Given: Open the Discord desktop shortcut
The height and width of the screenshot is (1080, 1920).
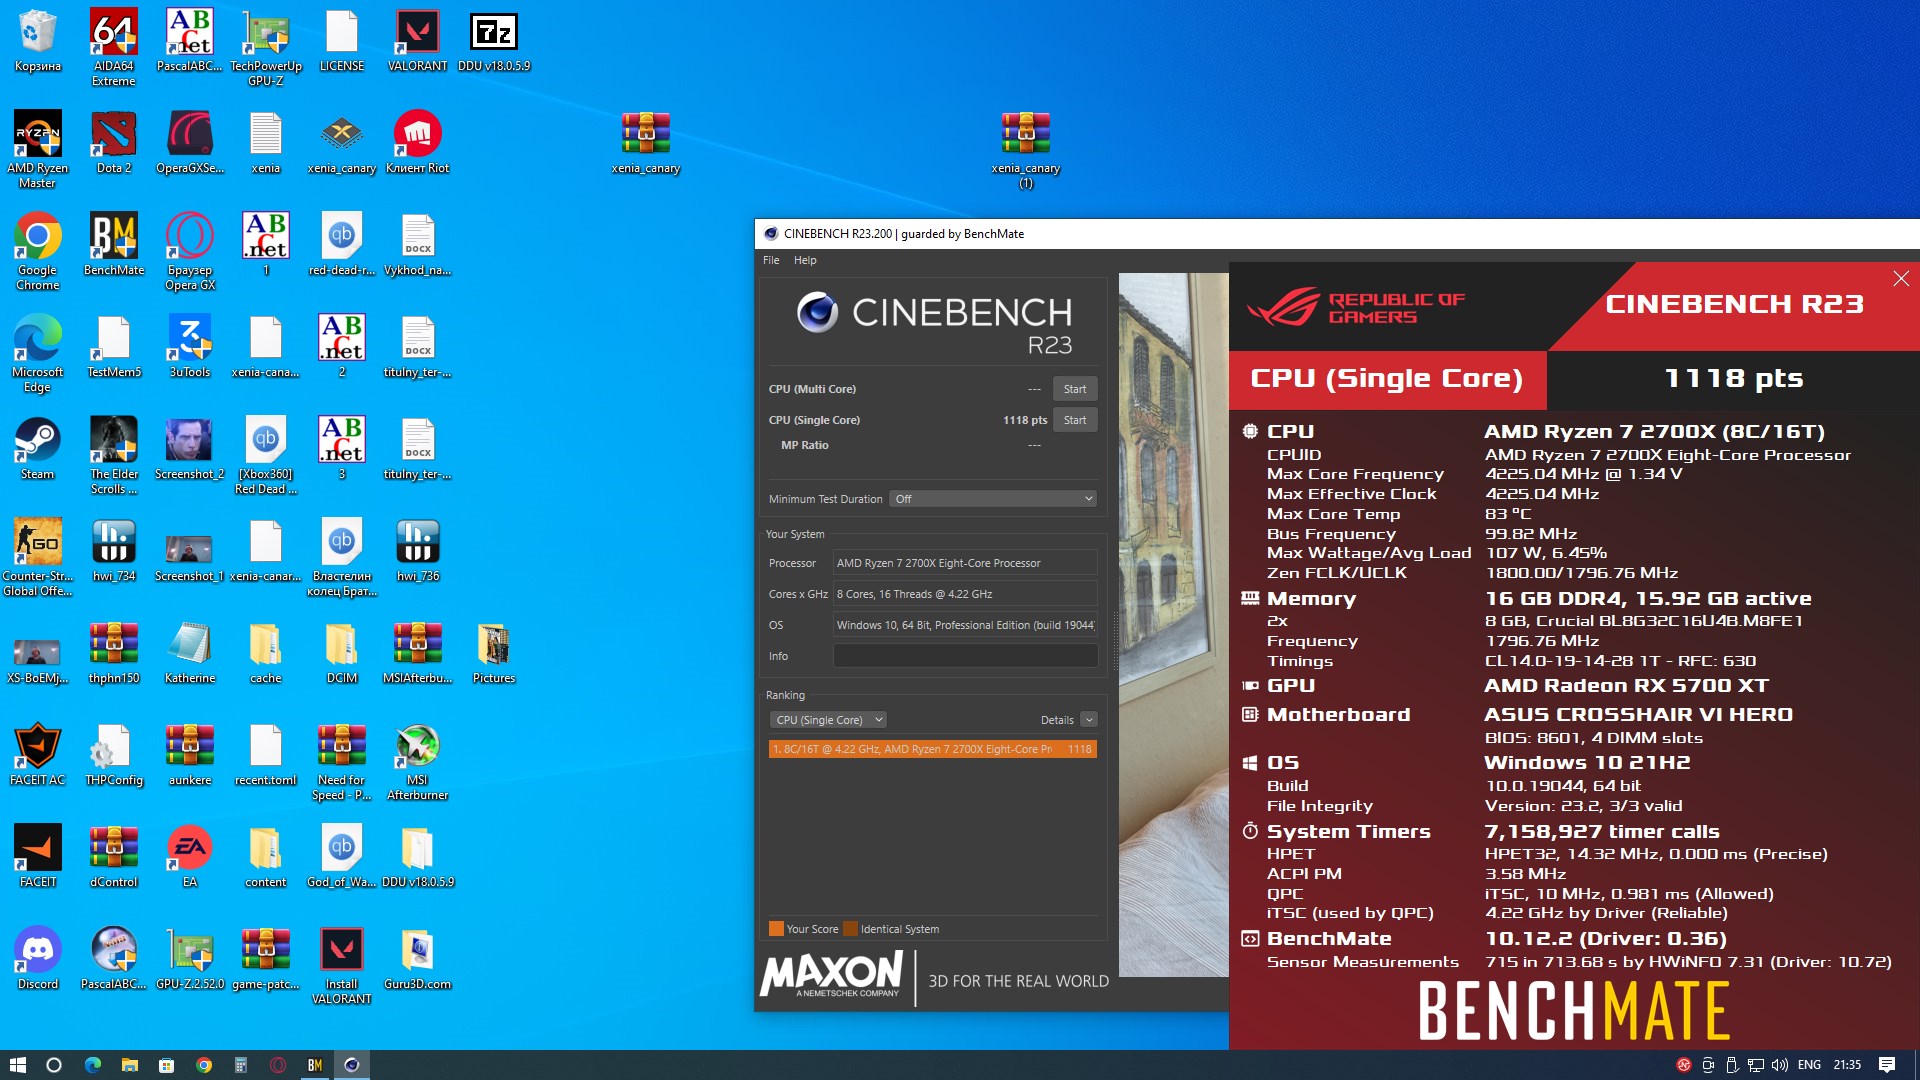Looking at the screenshot, I should point(37,958).
